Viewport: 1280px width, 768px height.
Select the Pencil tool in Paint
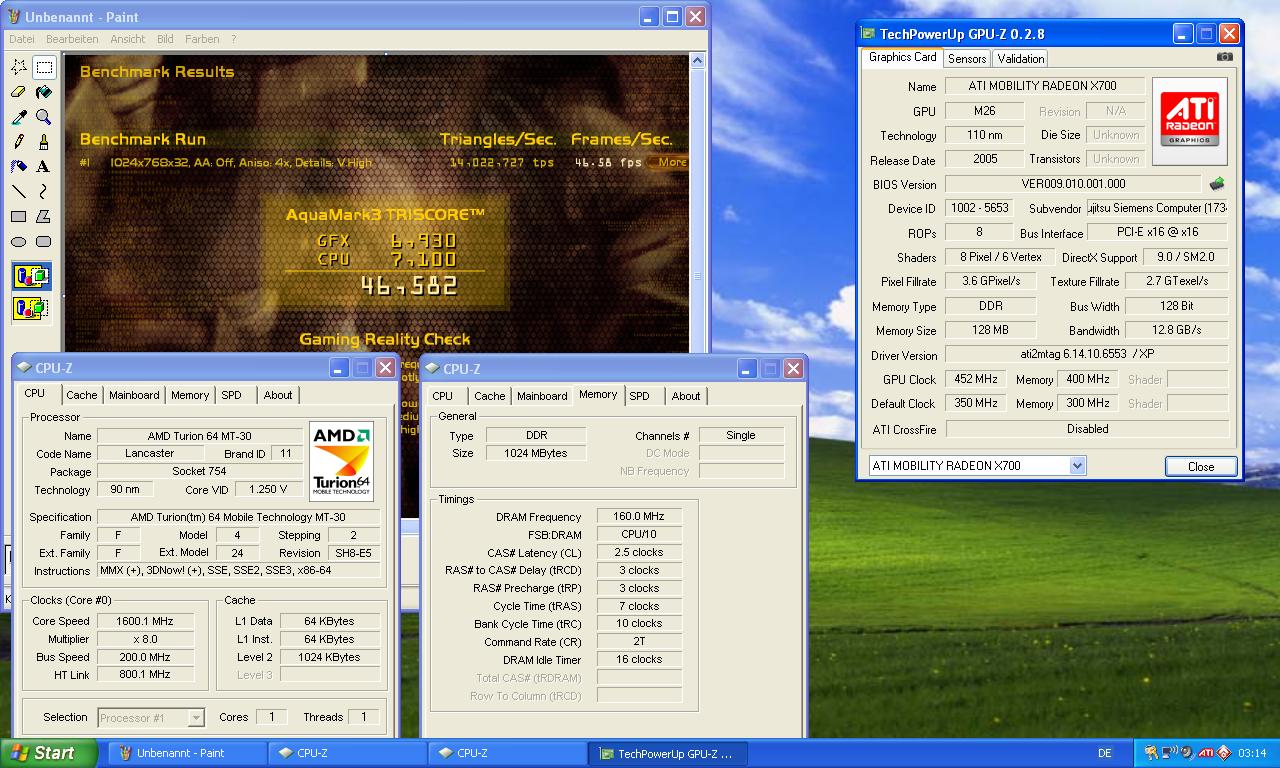19,142
